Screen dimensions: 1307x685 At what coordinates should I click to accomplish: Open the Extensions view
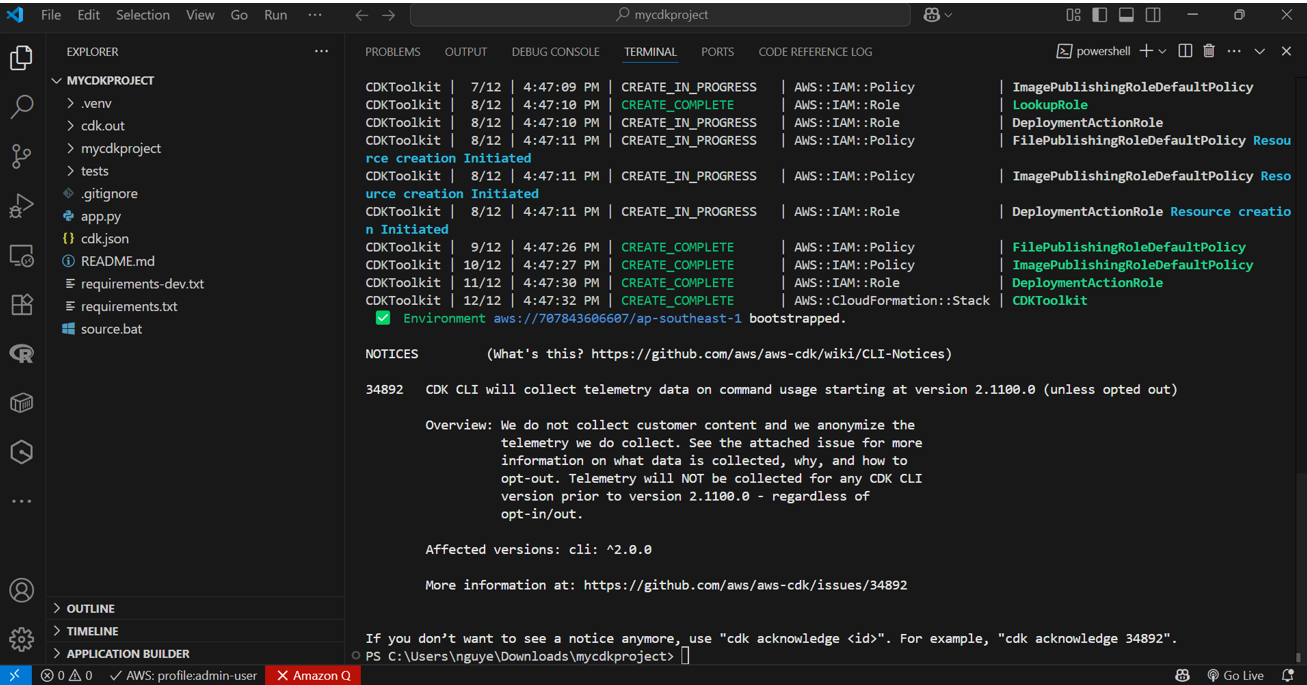pos(21,305)
